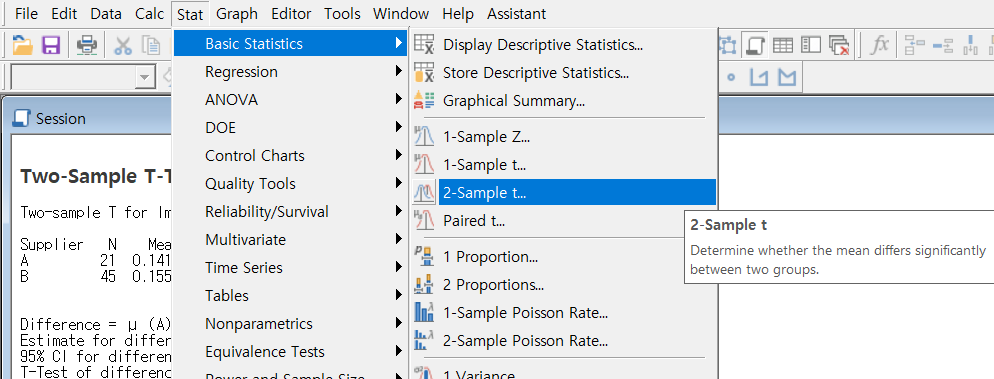Image resolution: width=994 pixels, height=379 pixels.
Task: Click the Stat menu
Action: click(x=190, y=13)
